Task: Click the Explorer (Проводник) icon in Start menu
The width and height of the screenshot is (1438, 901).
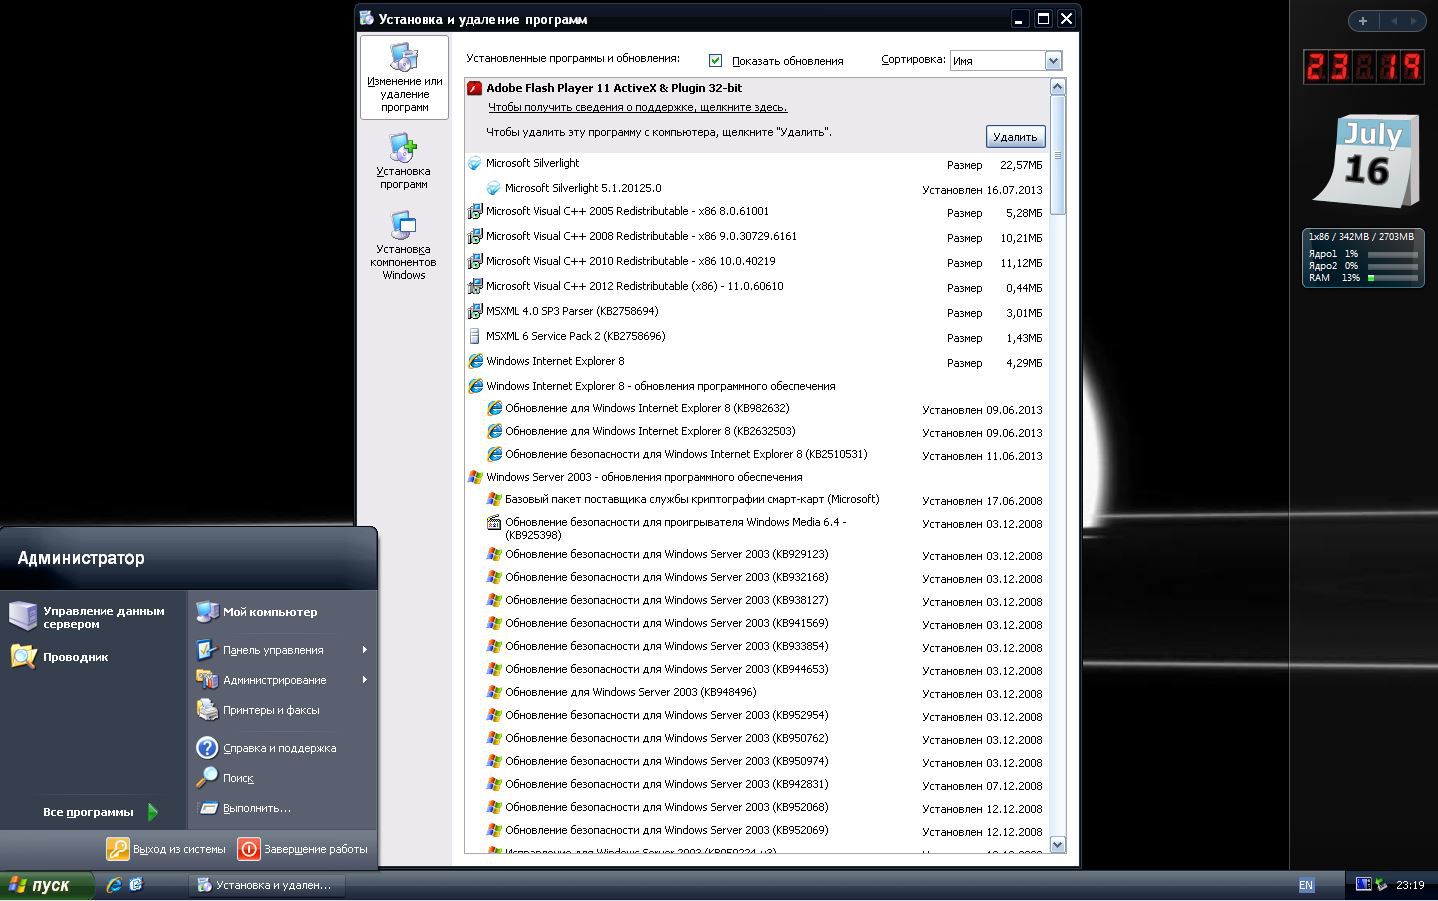Action: pyautogui.click(x=23, y=656)
